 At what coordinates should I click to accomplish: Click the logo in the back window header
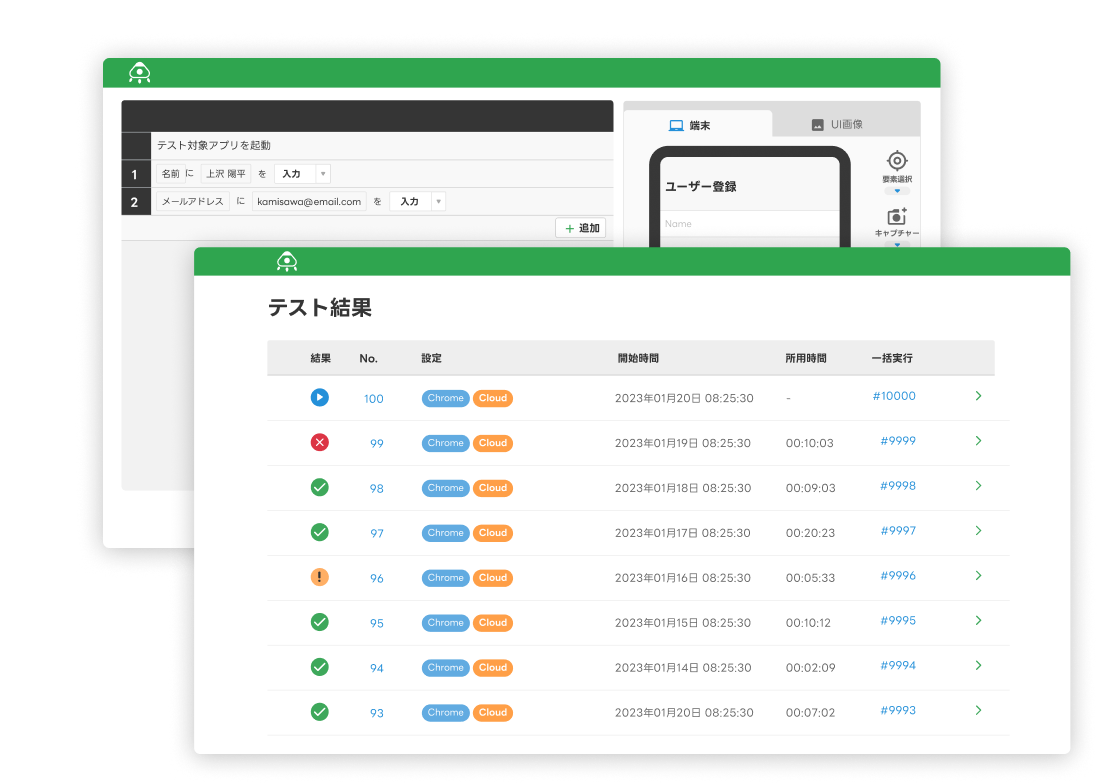click(x=140, y=73)
